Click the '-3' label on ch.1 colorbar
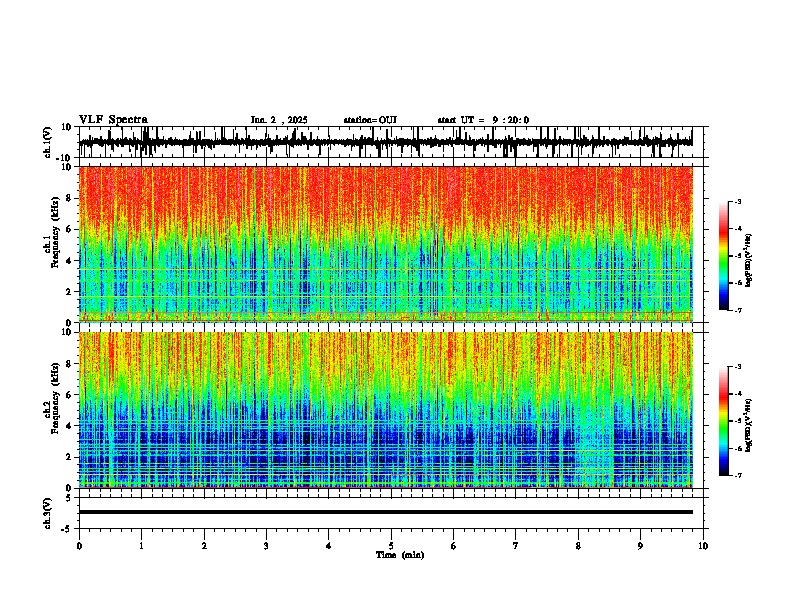This screenshot has height=612, width=792. [x=737, y=202]
